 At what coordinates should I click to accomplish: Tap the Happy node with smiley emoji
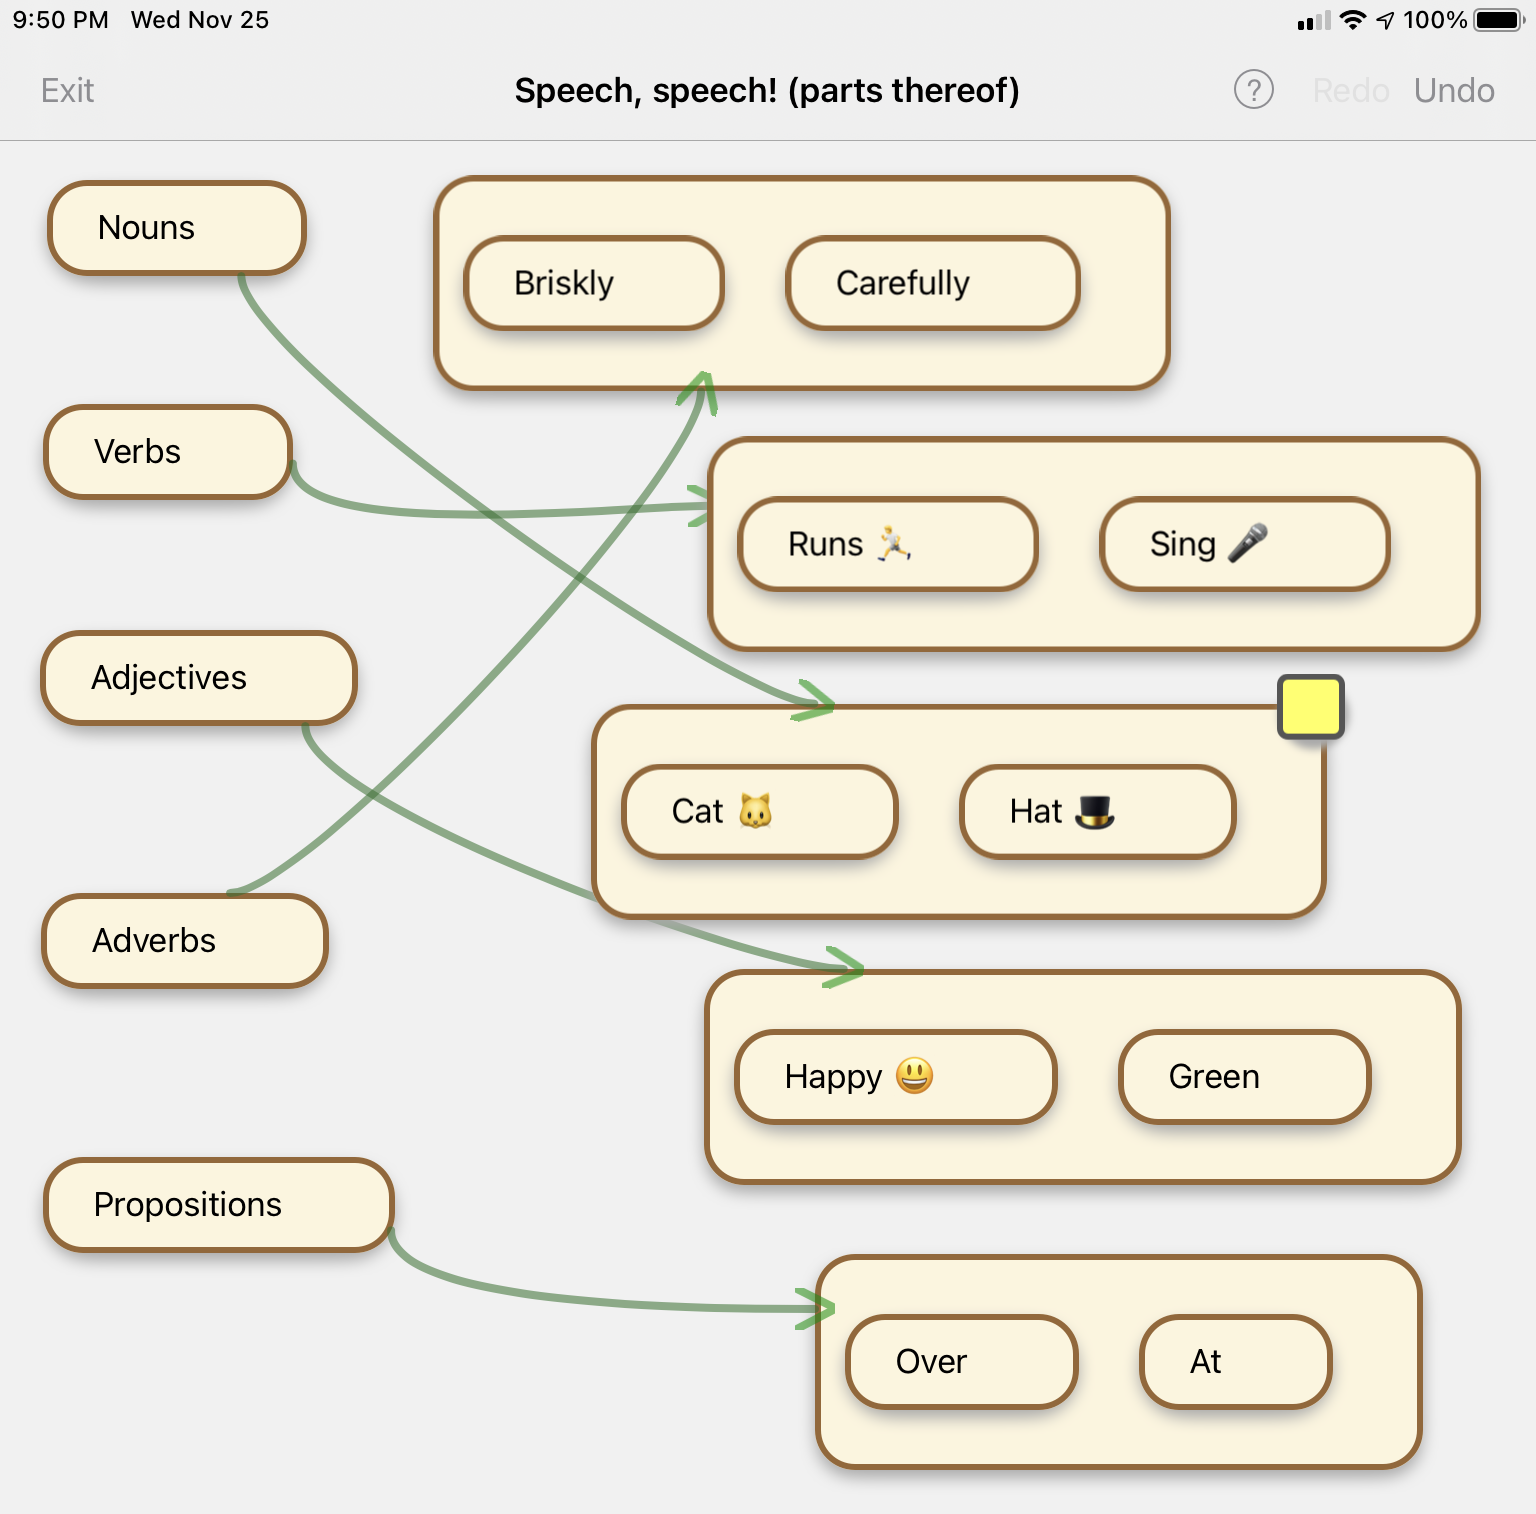895,1077
